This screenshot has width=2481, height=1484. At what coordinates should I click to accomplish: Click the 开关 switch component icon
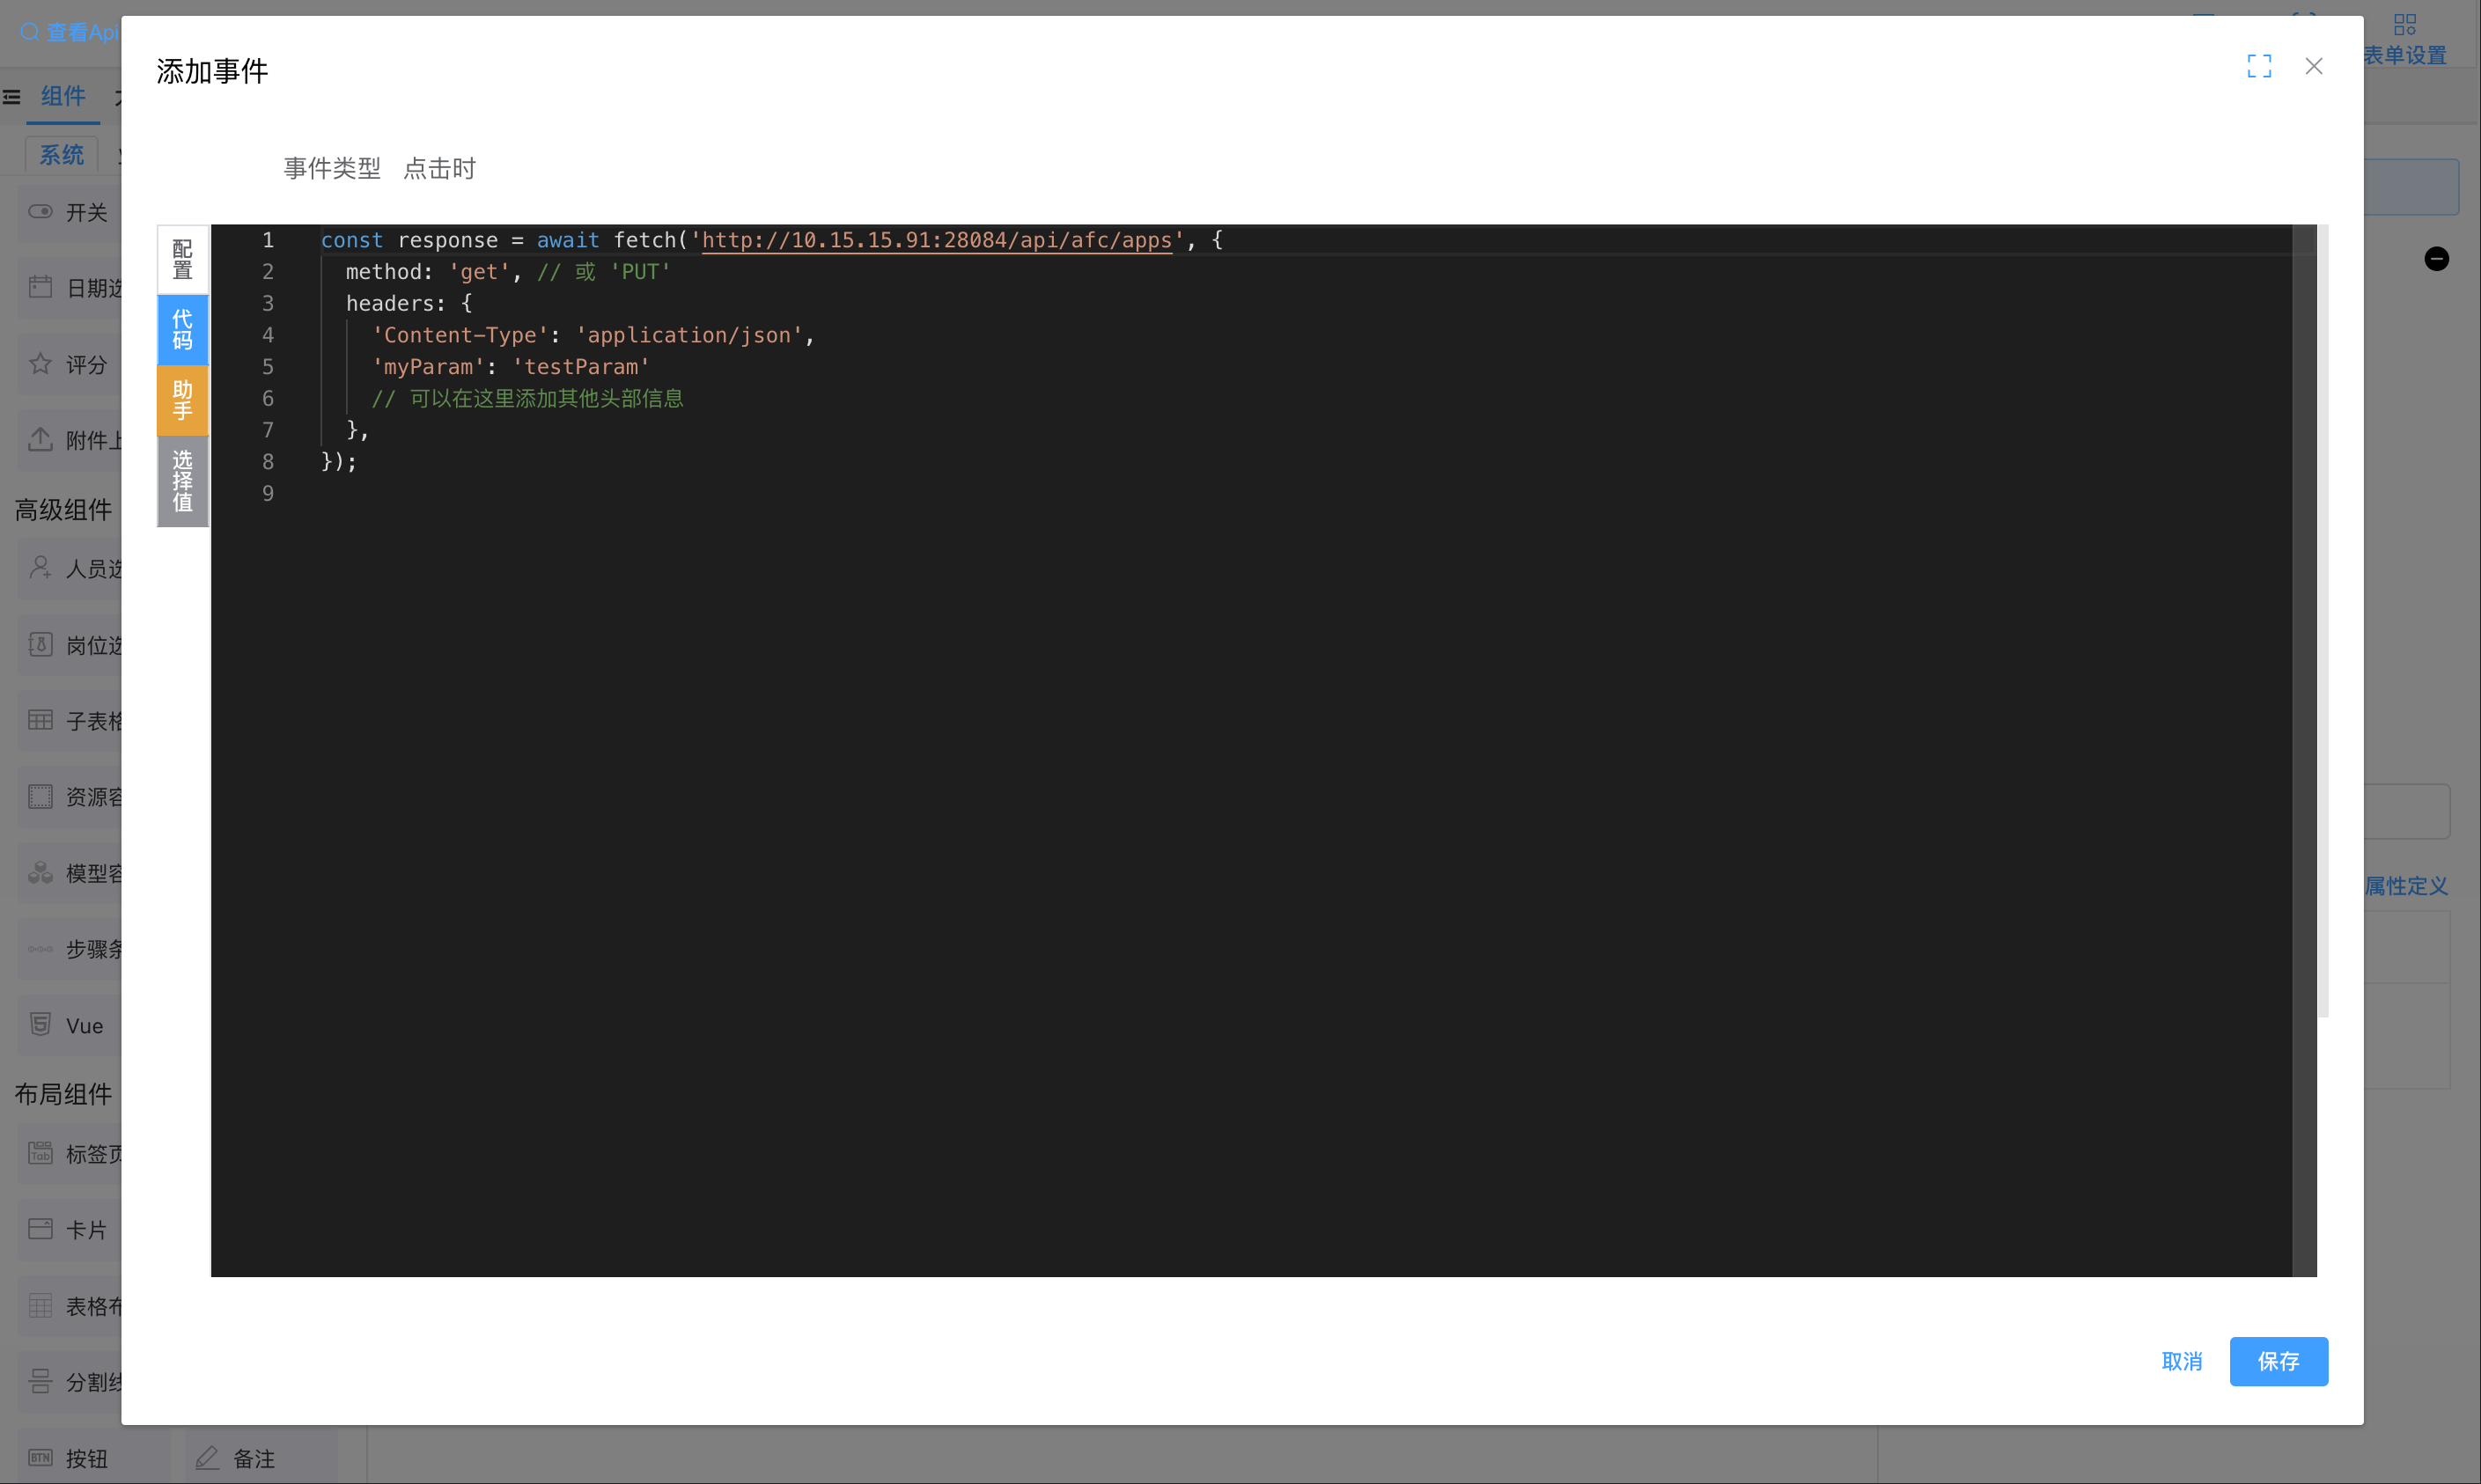click(40, 211)
